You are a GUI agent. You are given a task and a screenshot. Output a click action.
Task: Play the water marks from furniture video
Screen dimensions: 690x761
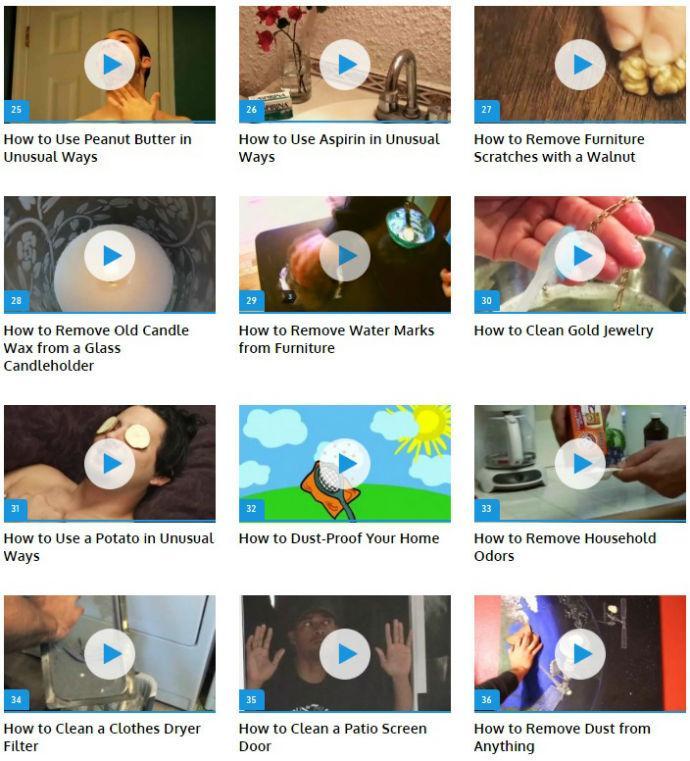pyautogui.click(x=345, y=256)
